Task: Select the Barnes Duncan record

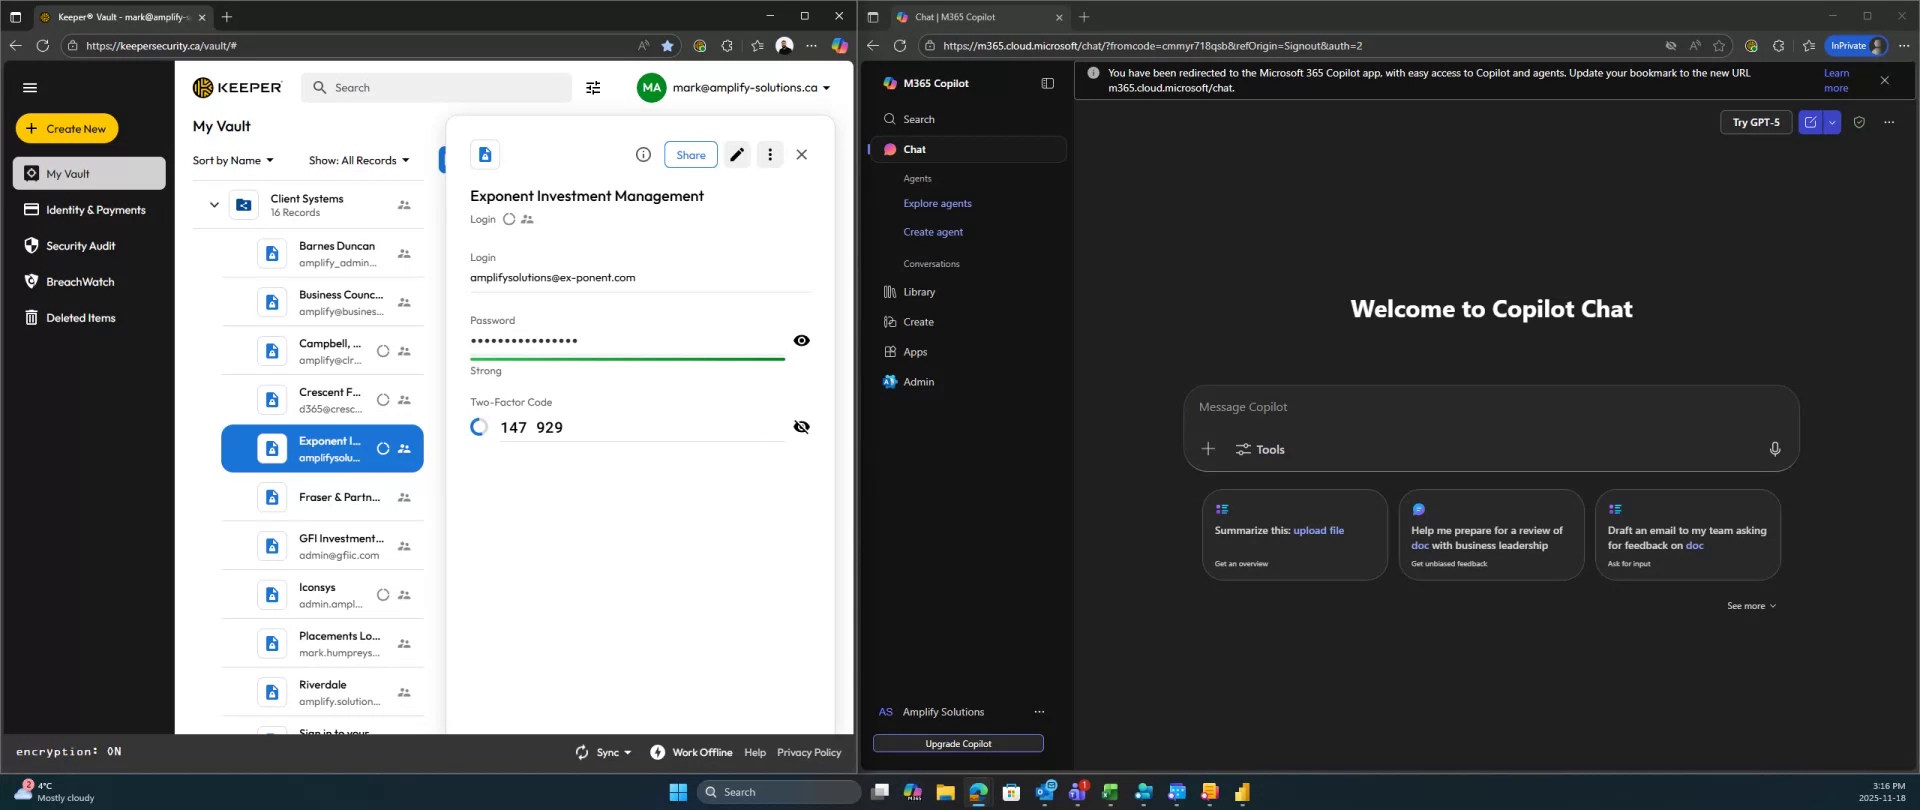Action: [x=322, y=254]
